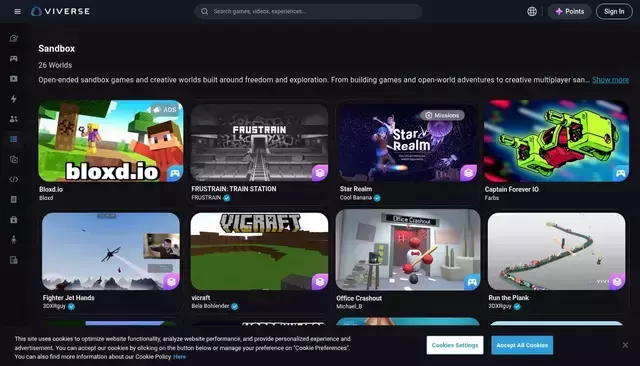Click the Missions tag on Star Realm
The width and height of the screenshot is (640, 366).
[x=442, y=115]
